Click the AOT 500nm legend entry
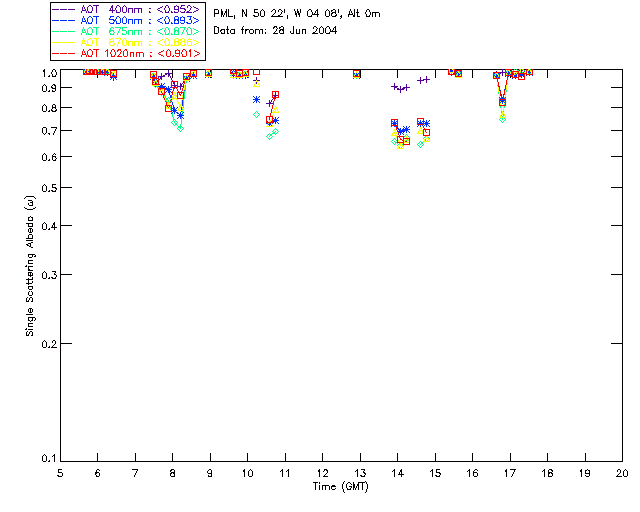 click(126, 20)
